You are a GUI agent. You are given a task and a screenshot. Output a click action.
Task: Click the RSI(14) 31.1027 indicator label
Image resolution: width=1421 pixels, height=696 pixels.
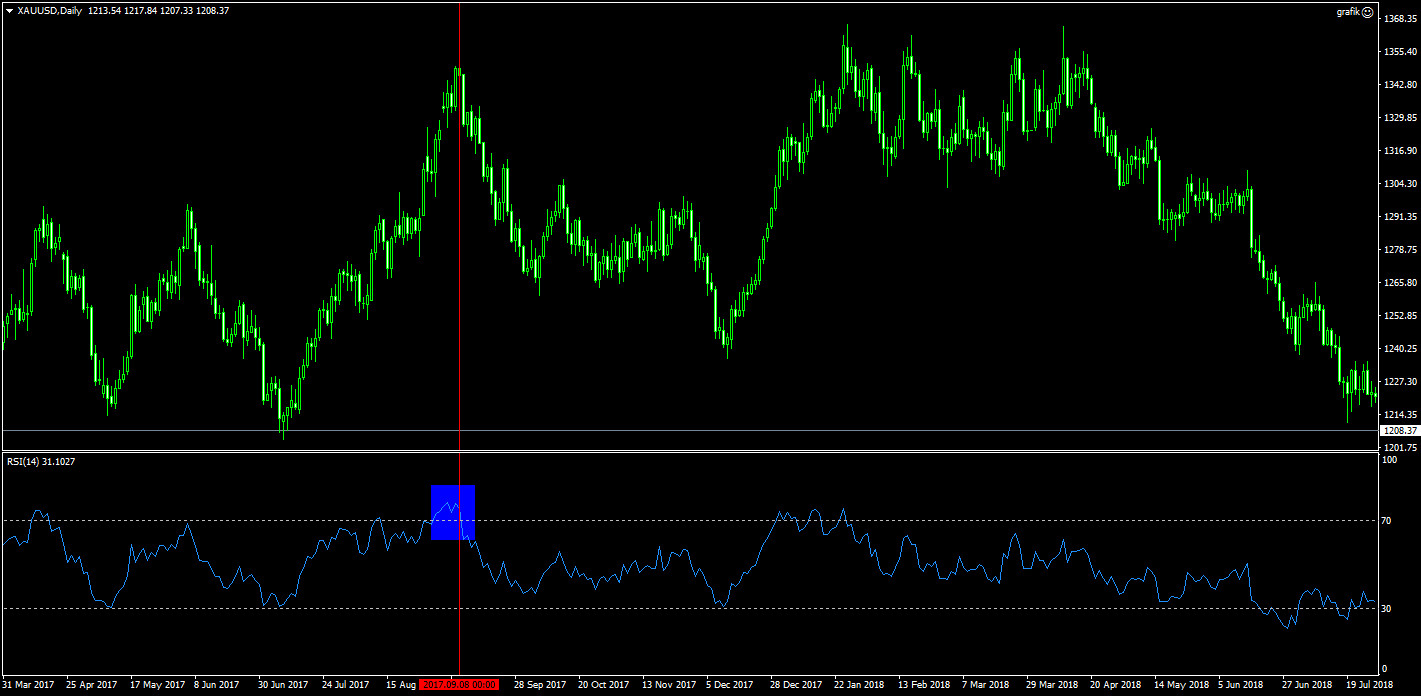coord(41,461)
